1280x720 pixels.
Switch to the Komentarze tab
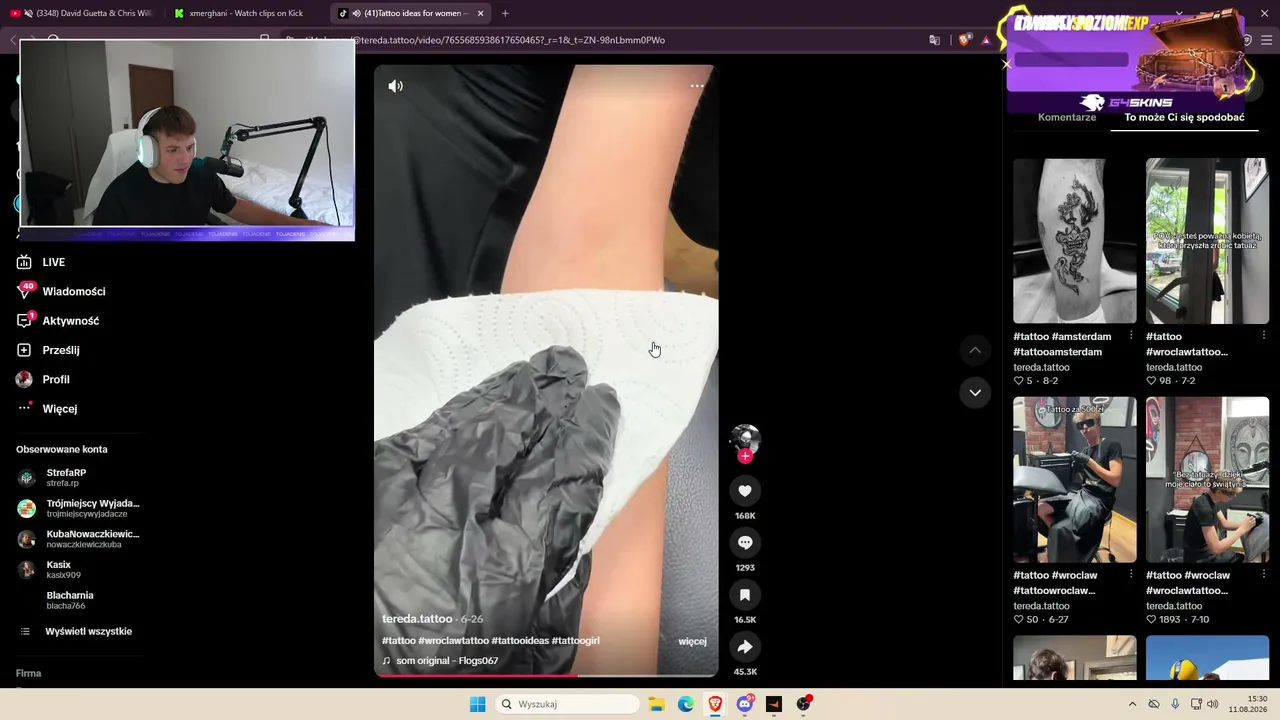[x=1067, y=117]
